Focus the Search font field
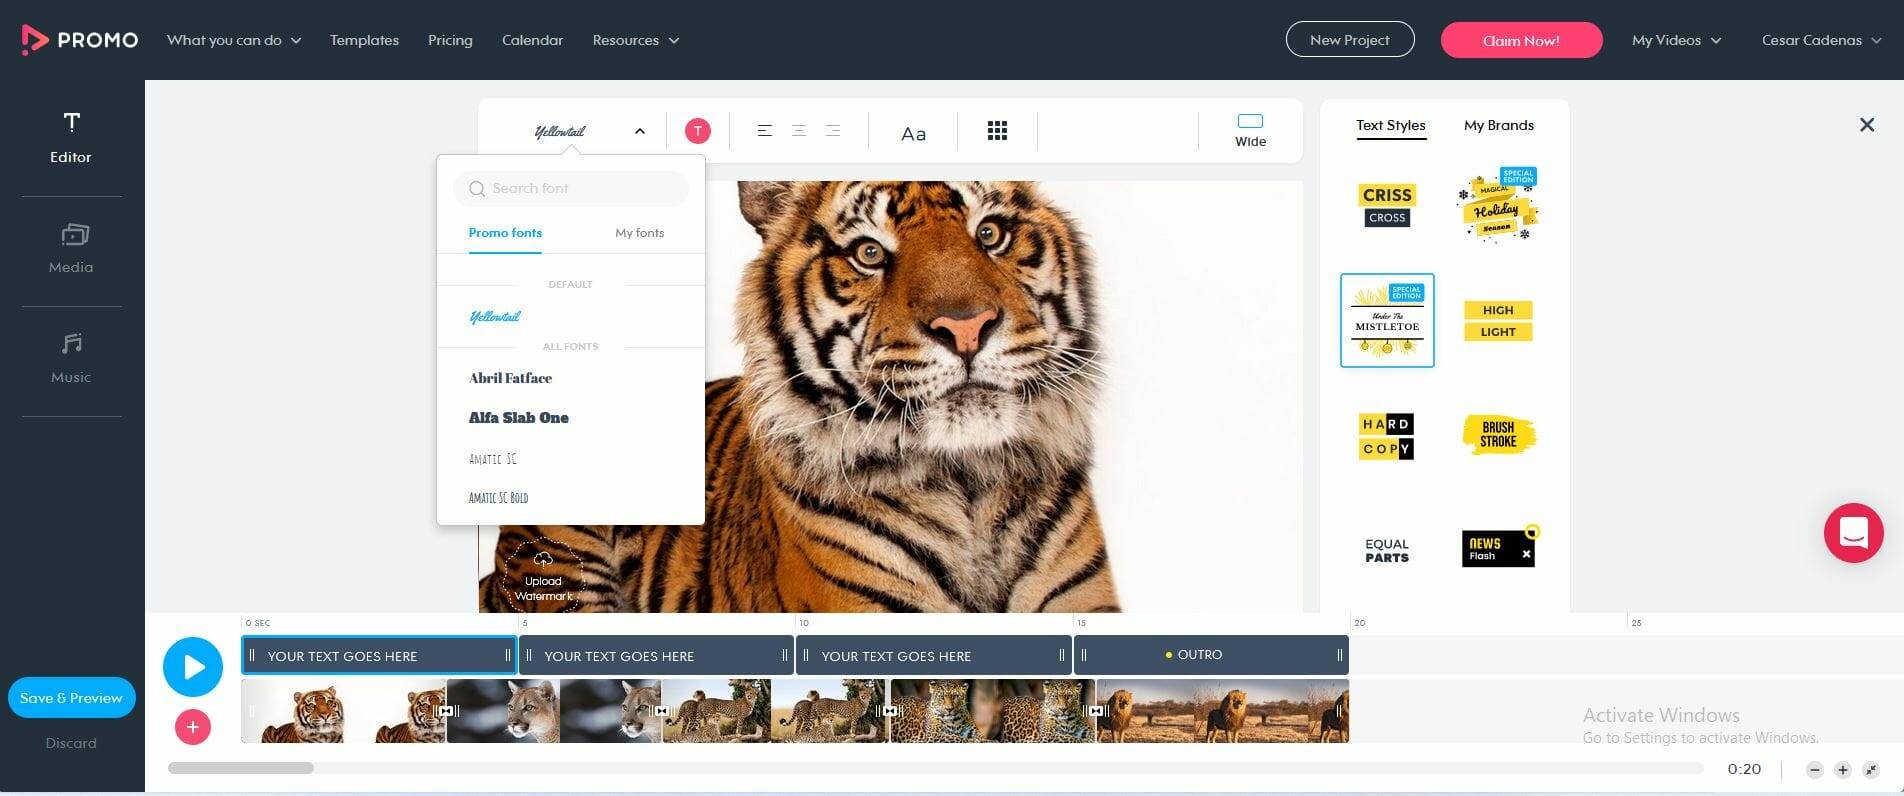The image size is (1904, 796). 571,188
